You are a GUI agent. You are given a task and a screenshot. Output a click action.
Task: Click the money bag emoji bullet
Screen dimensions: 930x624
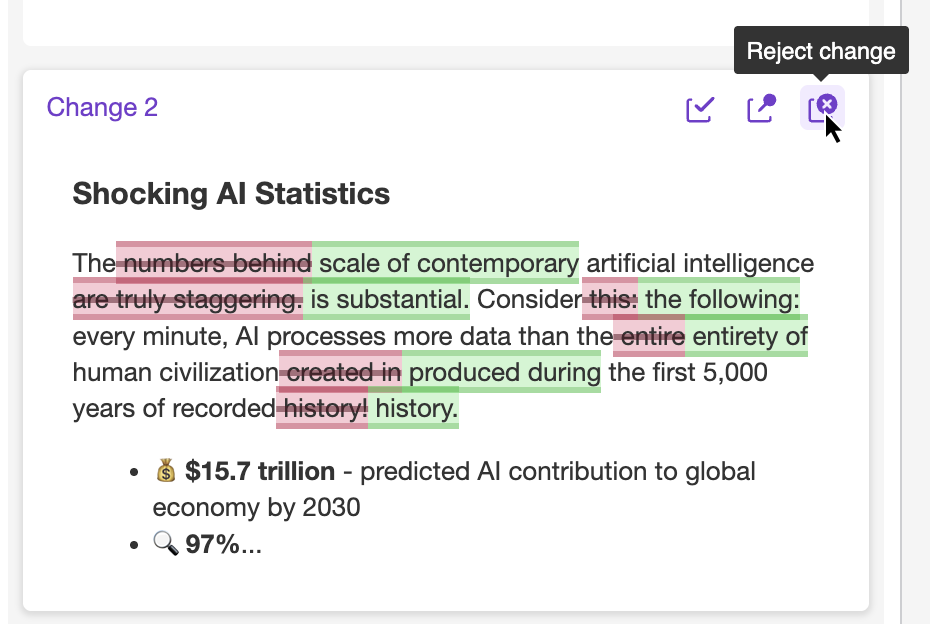(x=166, y=471)
